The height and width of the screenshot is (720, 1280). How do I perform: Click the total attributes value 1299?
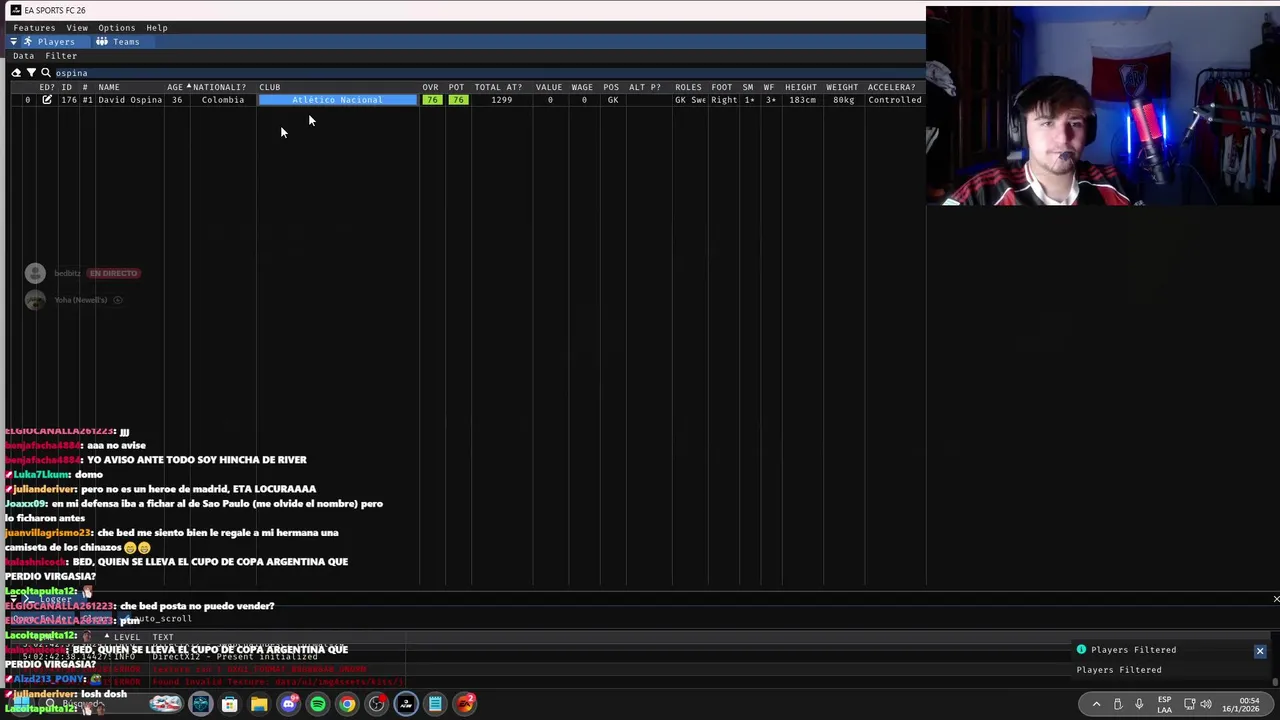pyautogui.click(x=501, y=100)
